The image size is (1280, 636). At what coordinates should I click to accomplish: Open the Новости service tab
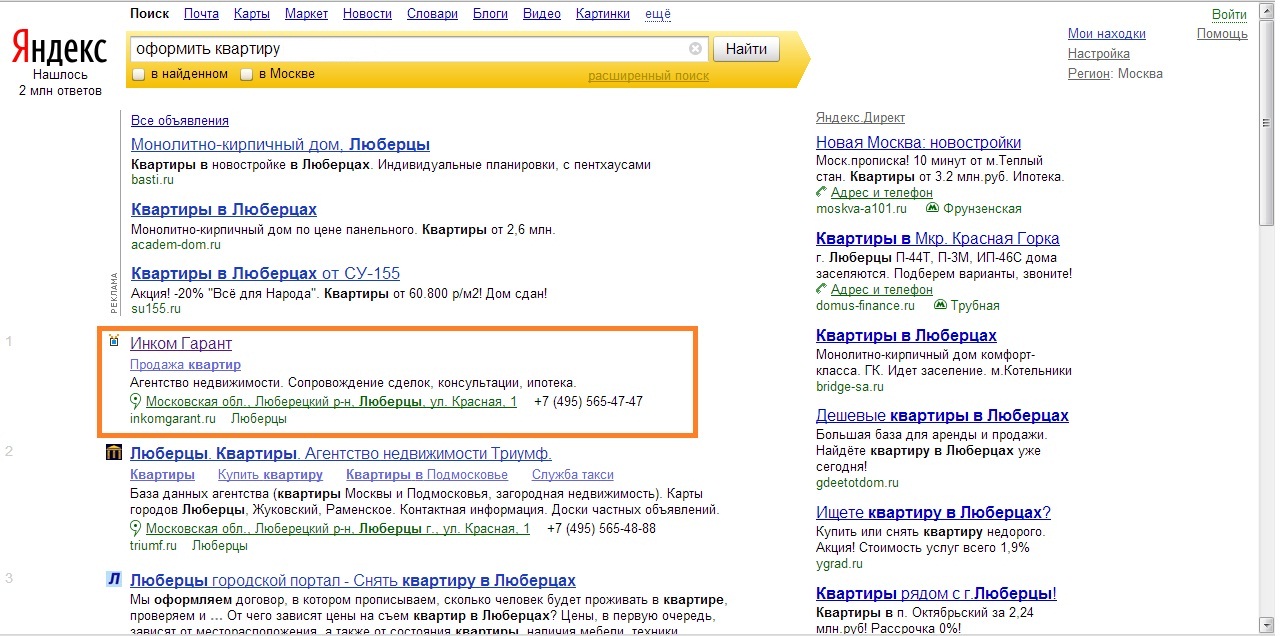(367, 14)
